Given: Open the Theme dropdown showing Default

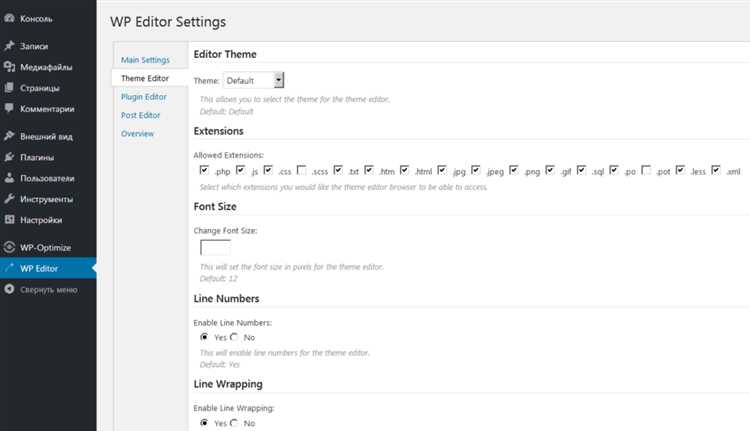Looking at the screenshot, I should click(254, 80).
